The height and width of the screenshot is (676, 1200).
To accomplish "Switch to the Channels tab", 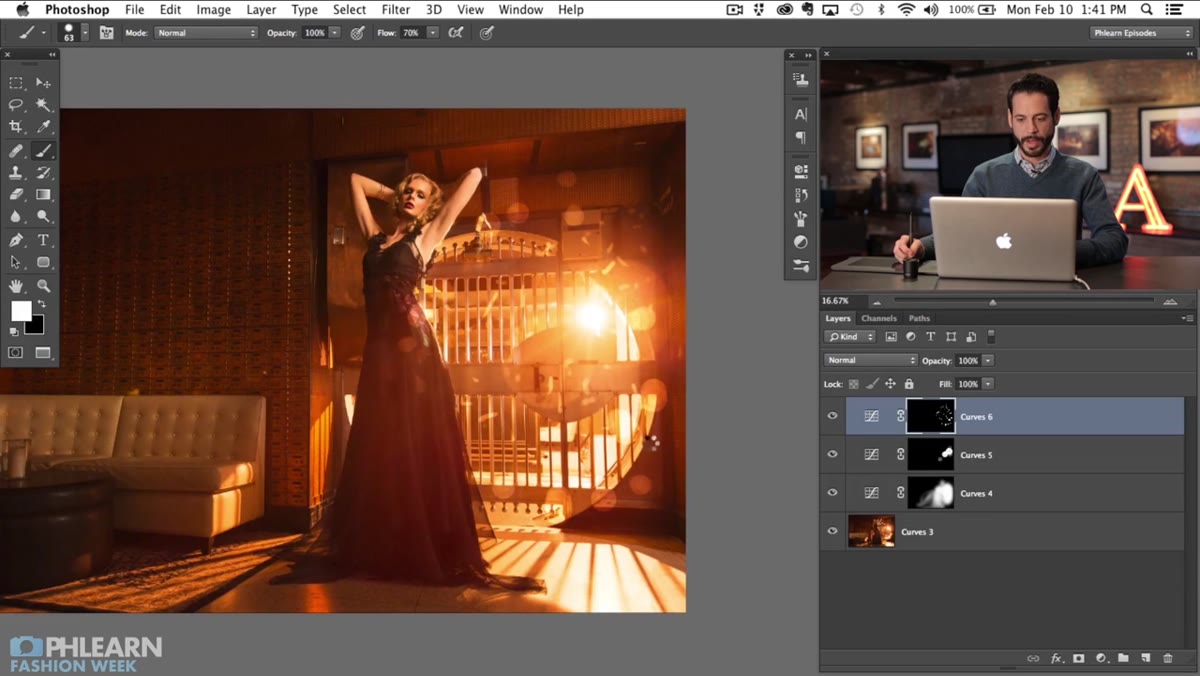I will (879, 318).
